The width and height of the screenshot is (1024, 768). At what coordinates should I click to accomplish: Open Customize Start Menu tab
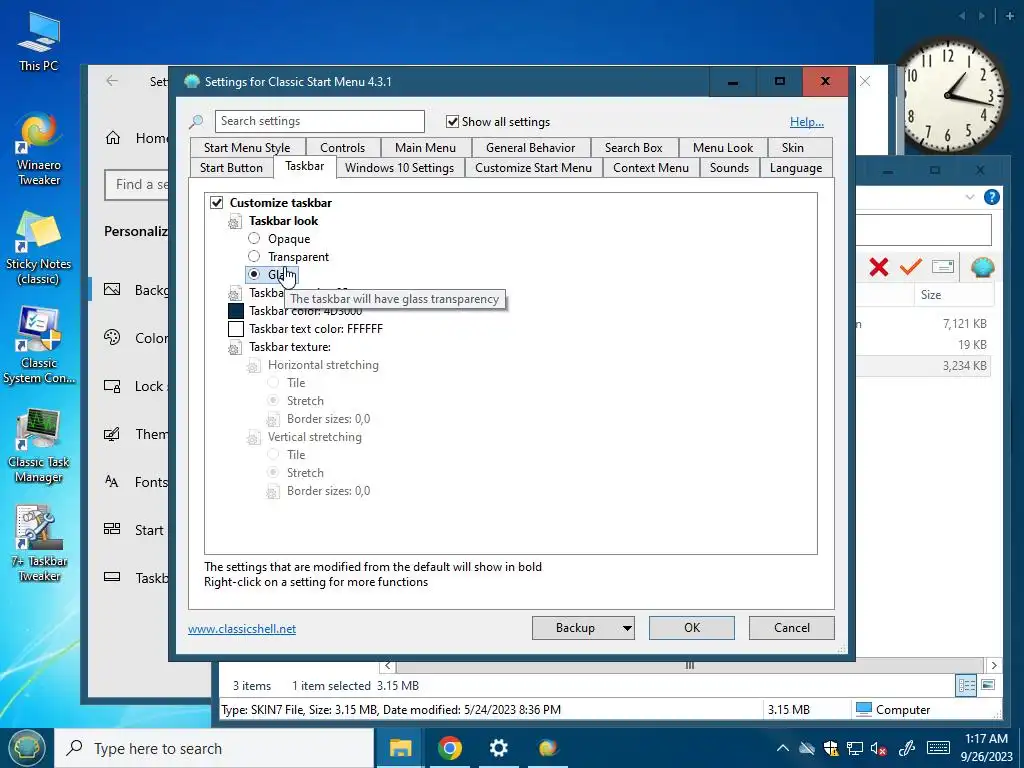(x=534, y=168)
